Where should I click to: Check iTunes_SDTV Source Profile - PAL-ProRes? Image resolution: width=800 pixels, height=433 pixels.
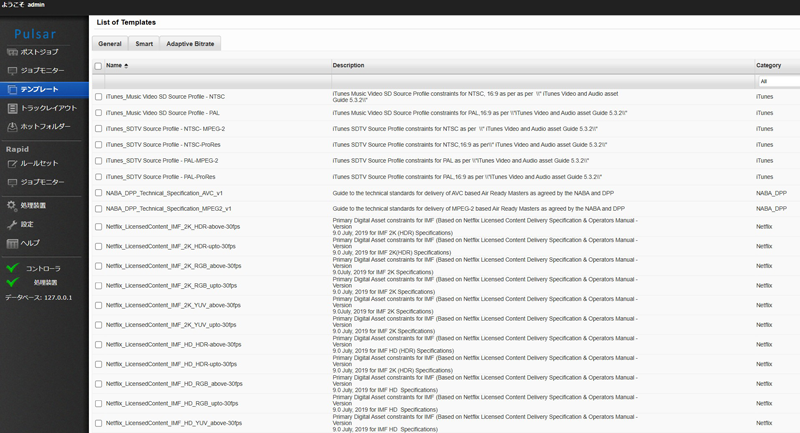98,177
